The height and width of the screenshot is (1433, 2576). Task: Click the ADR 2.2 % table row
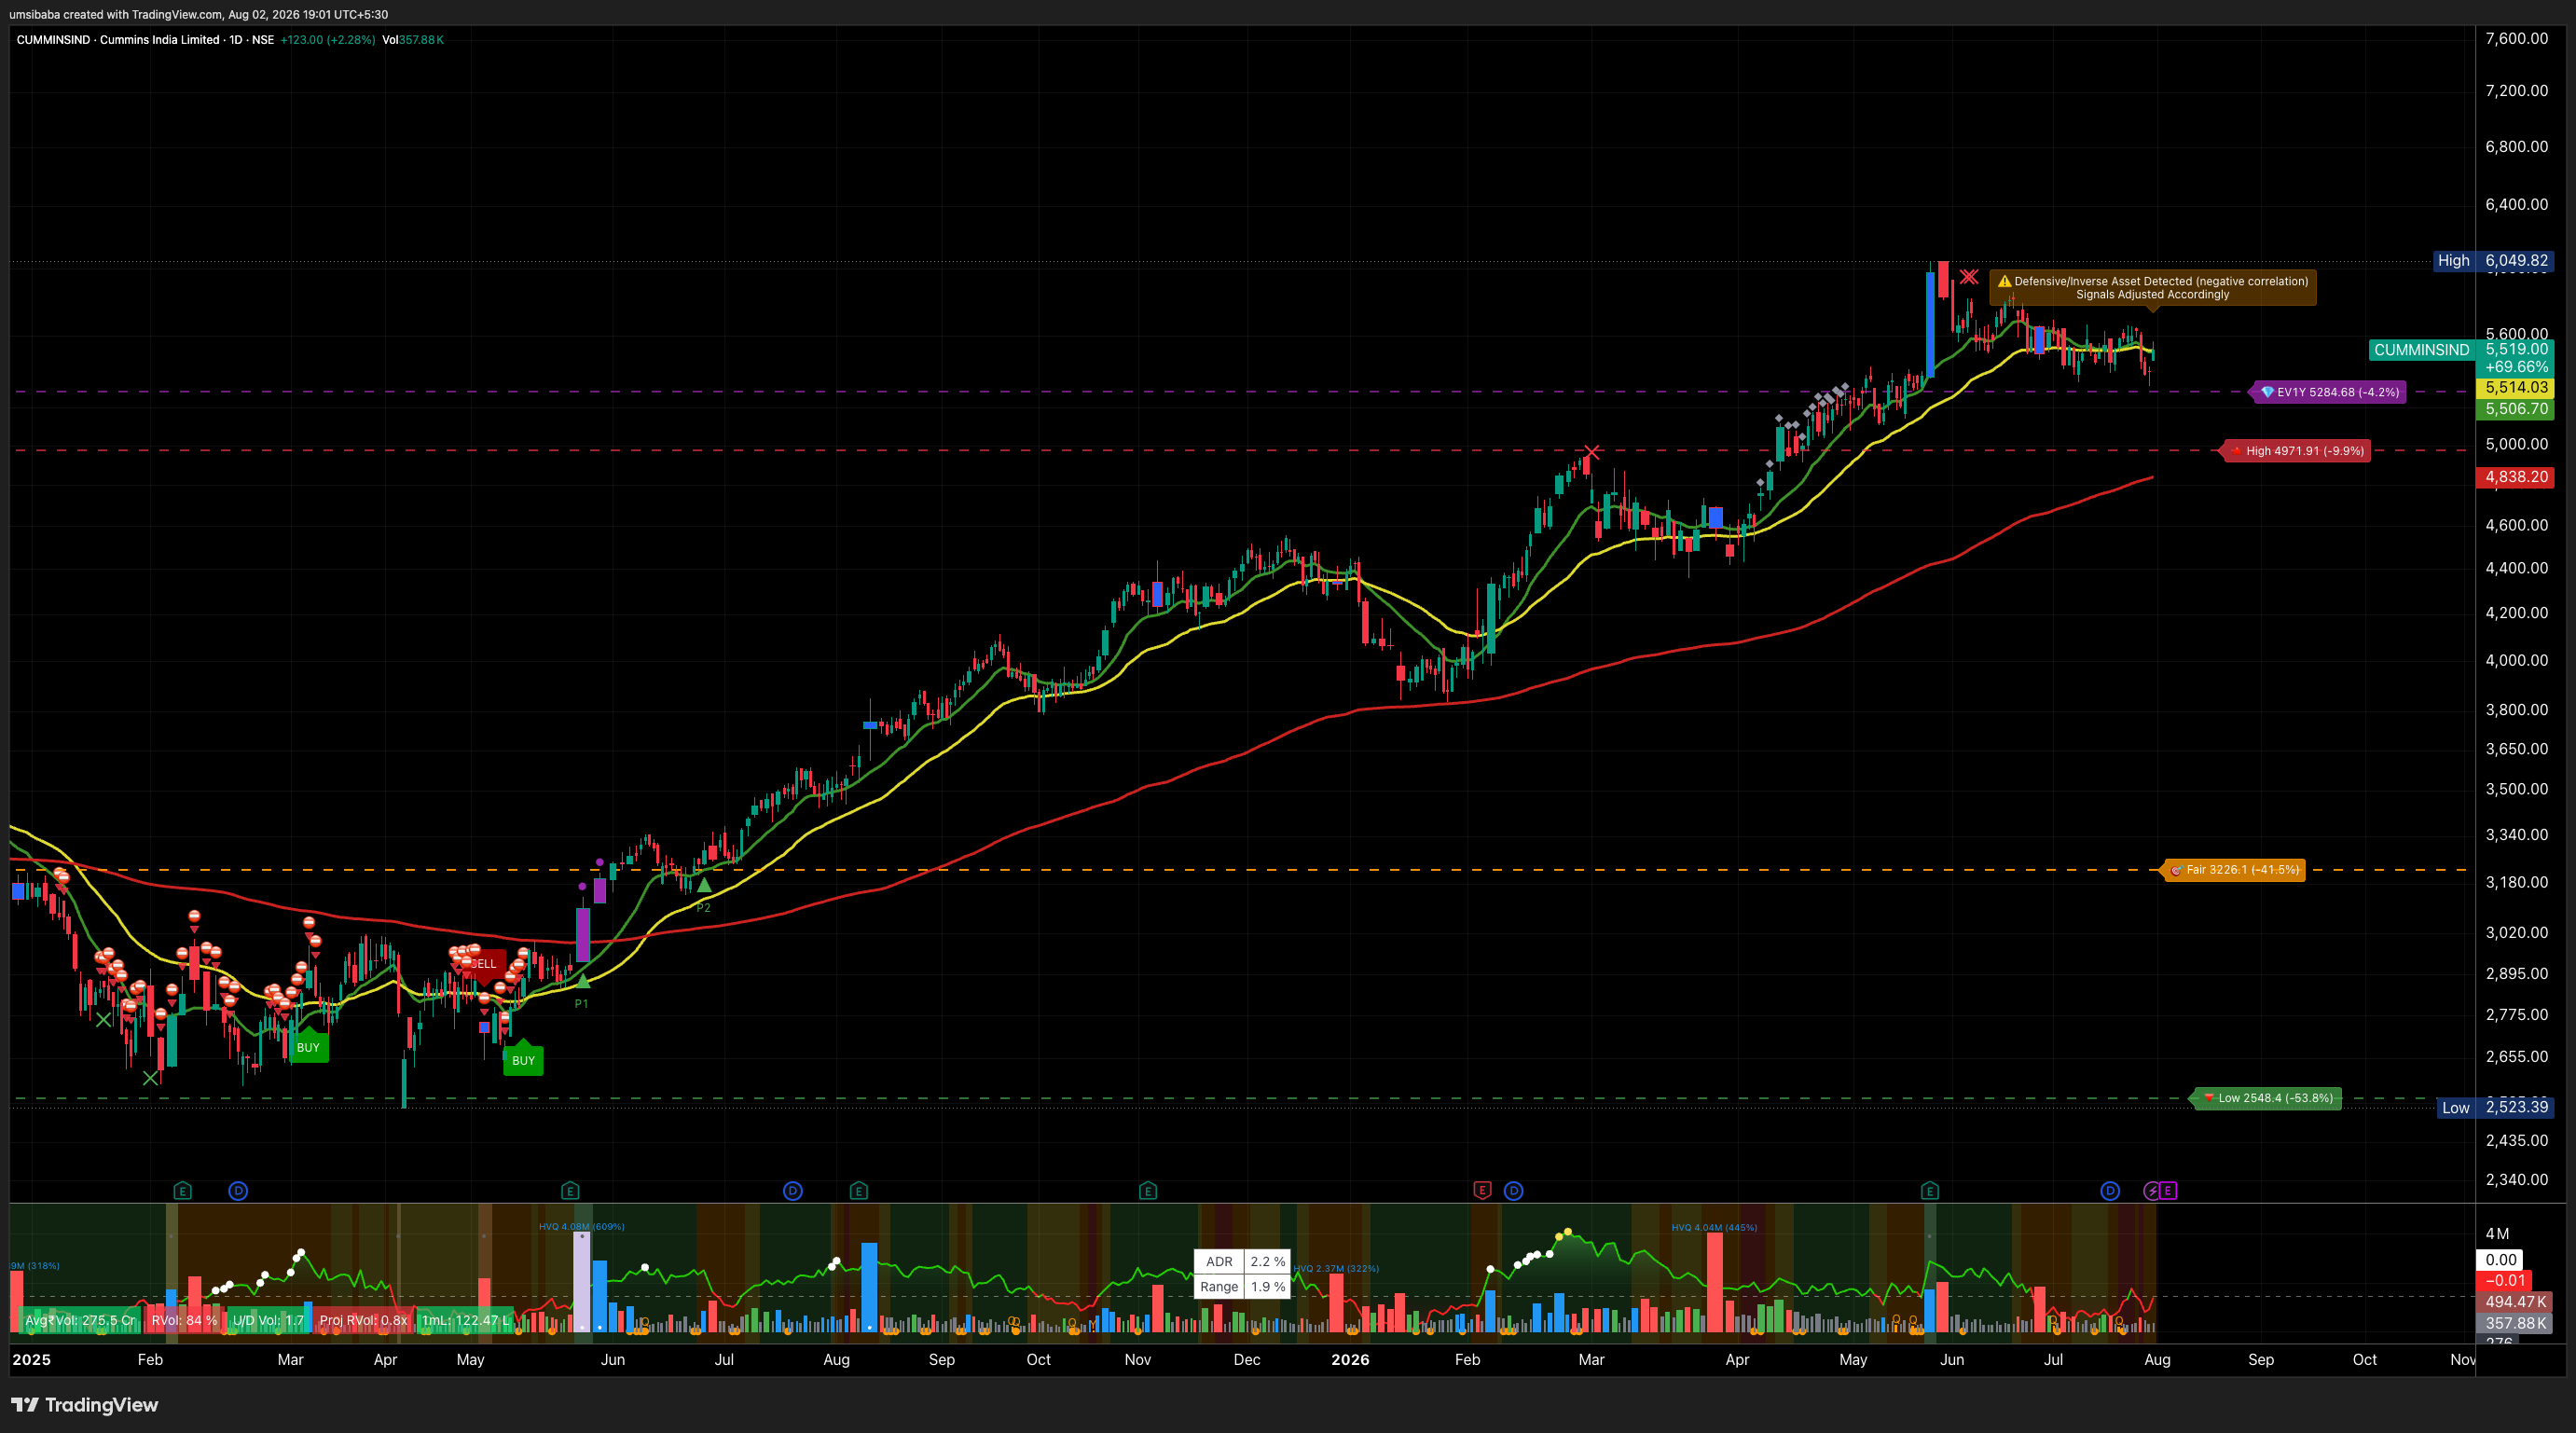tap(1242, 1262)
